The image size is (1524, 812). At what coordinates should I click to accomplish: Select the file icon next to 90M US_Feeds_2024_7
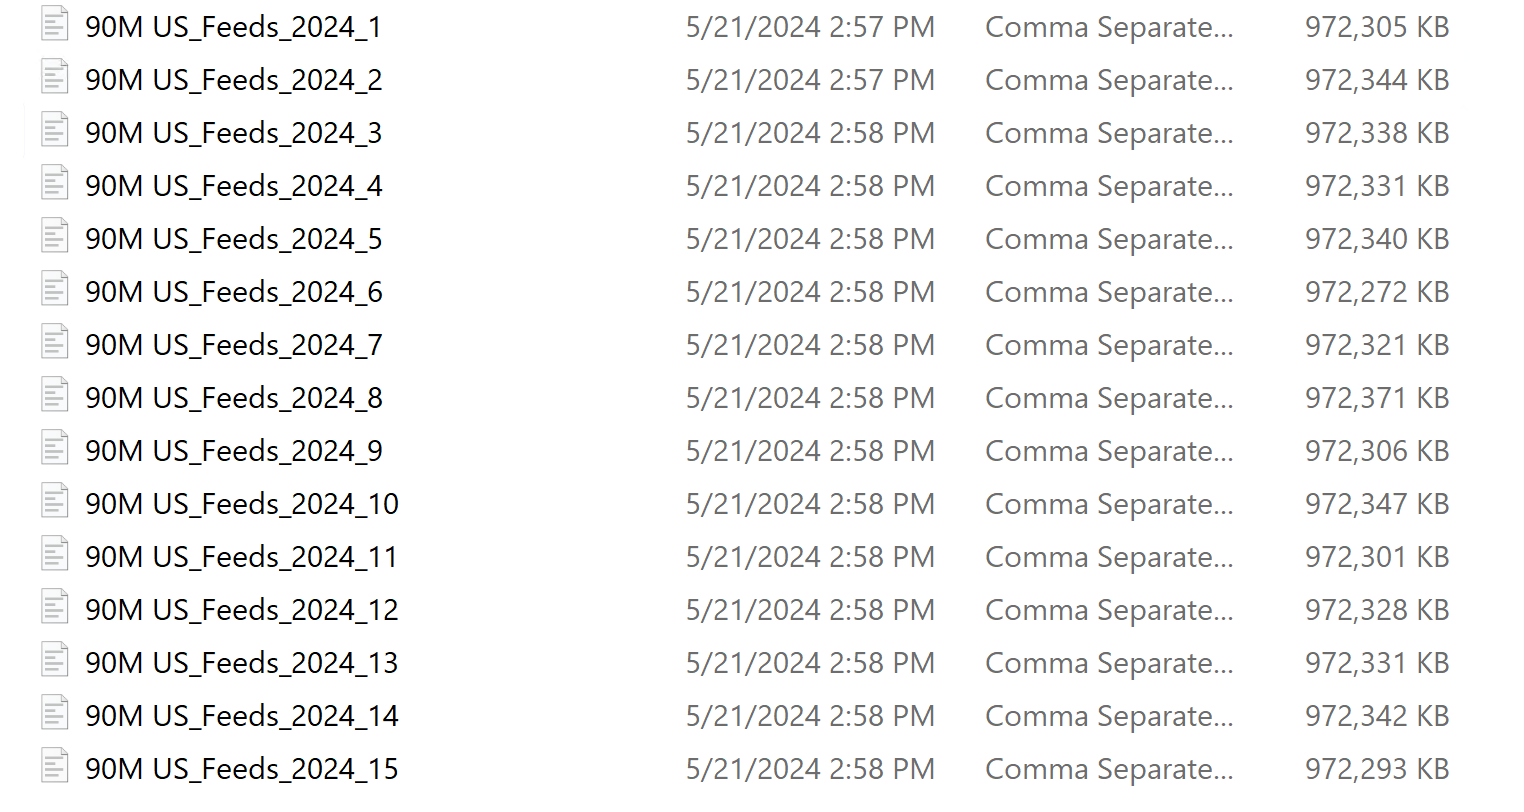55,343
